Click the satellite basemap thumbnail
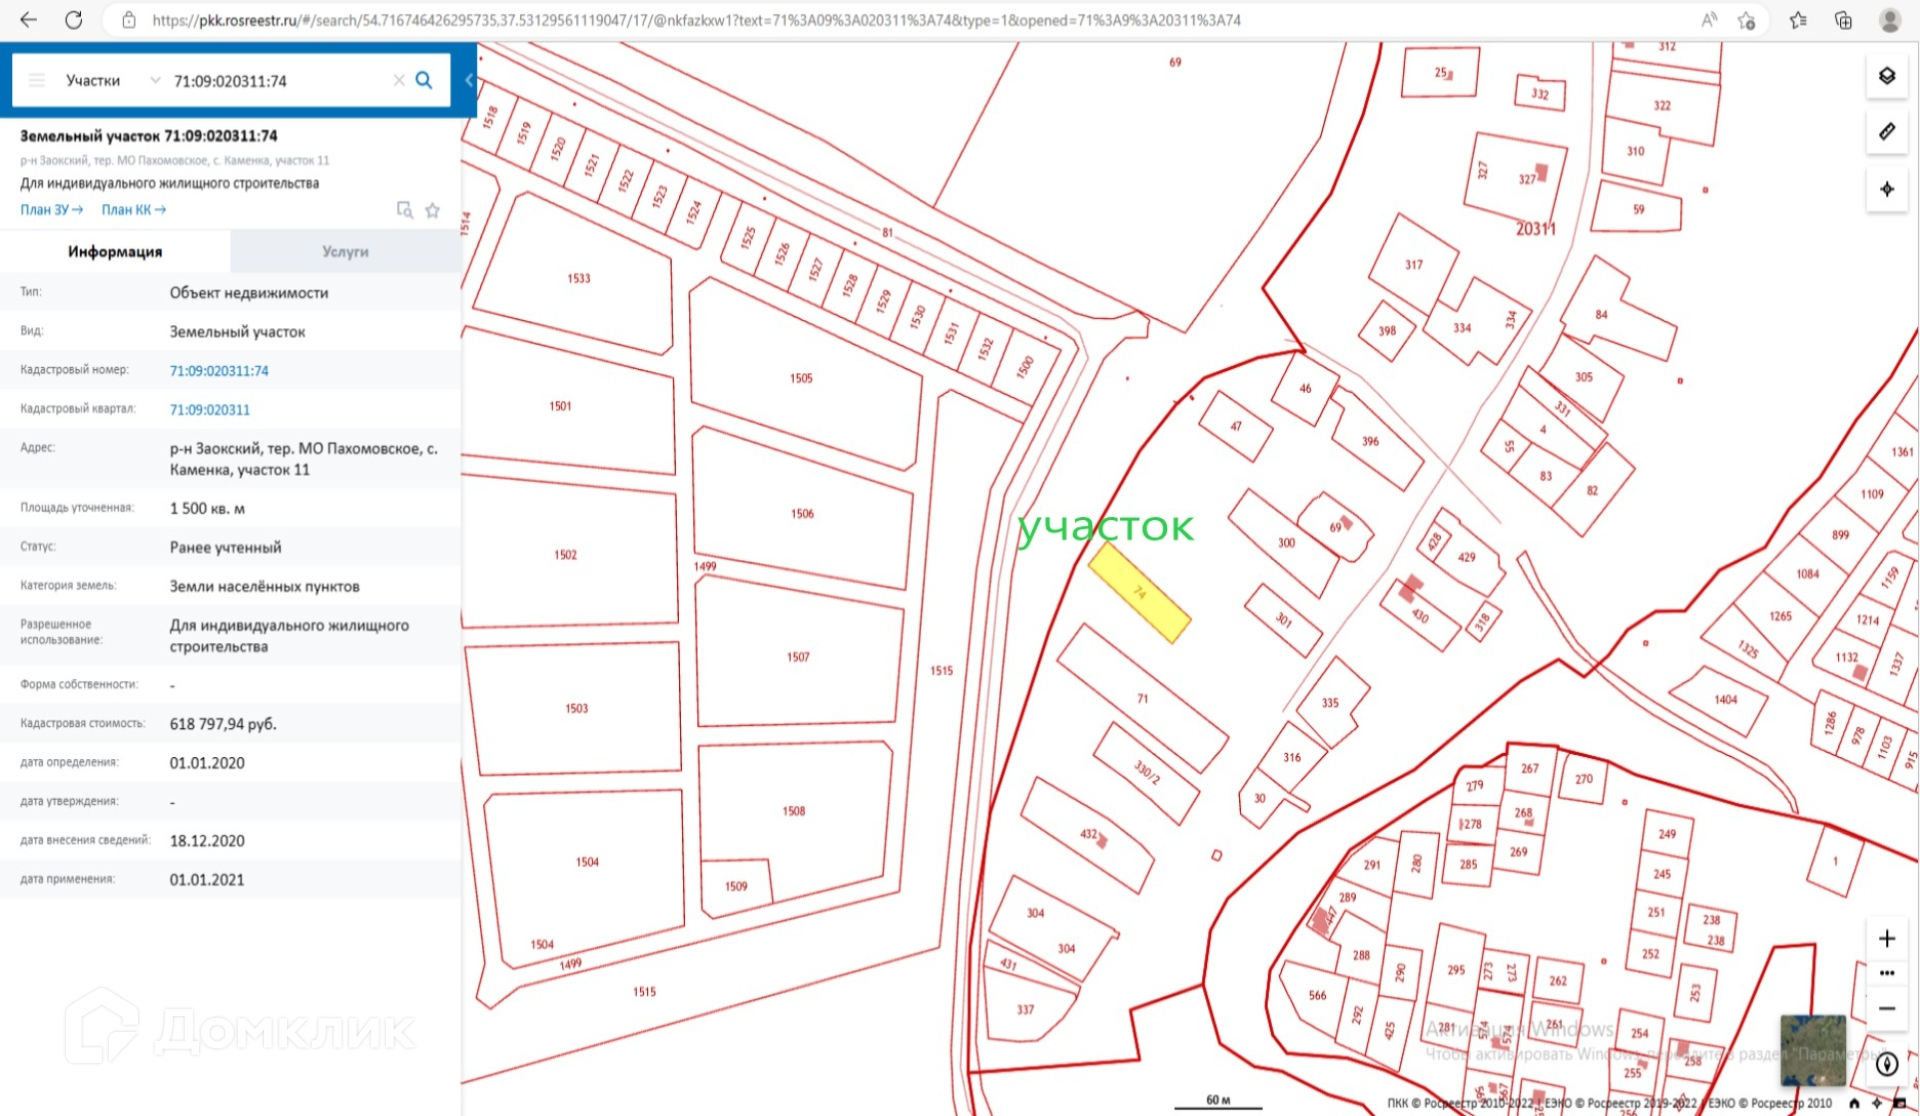 (x=1812, y=1050)
